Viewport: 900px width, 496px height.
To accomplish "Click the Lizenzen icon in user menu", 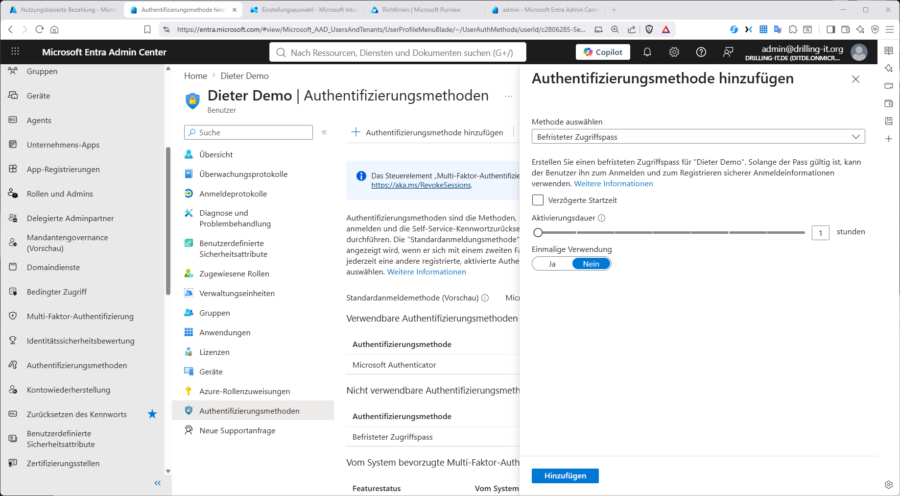I will pyautogui.click(x=188, y=352).
